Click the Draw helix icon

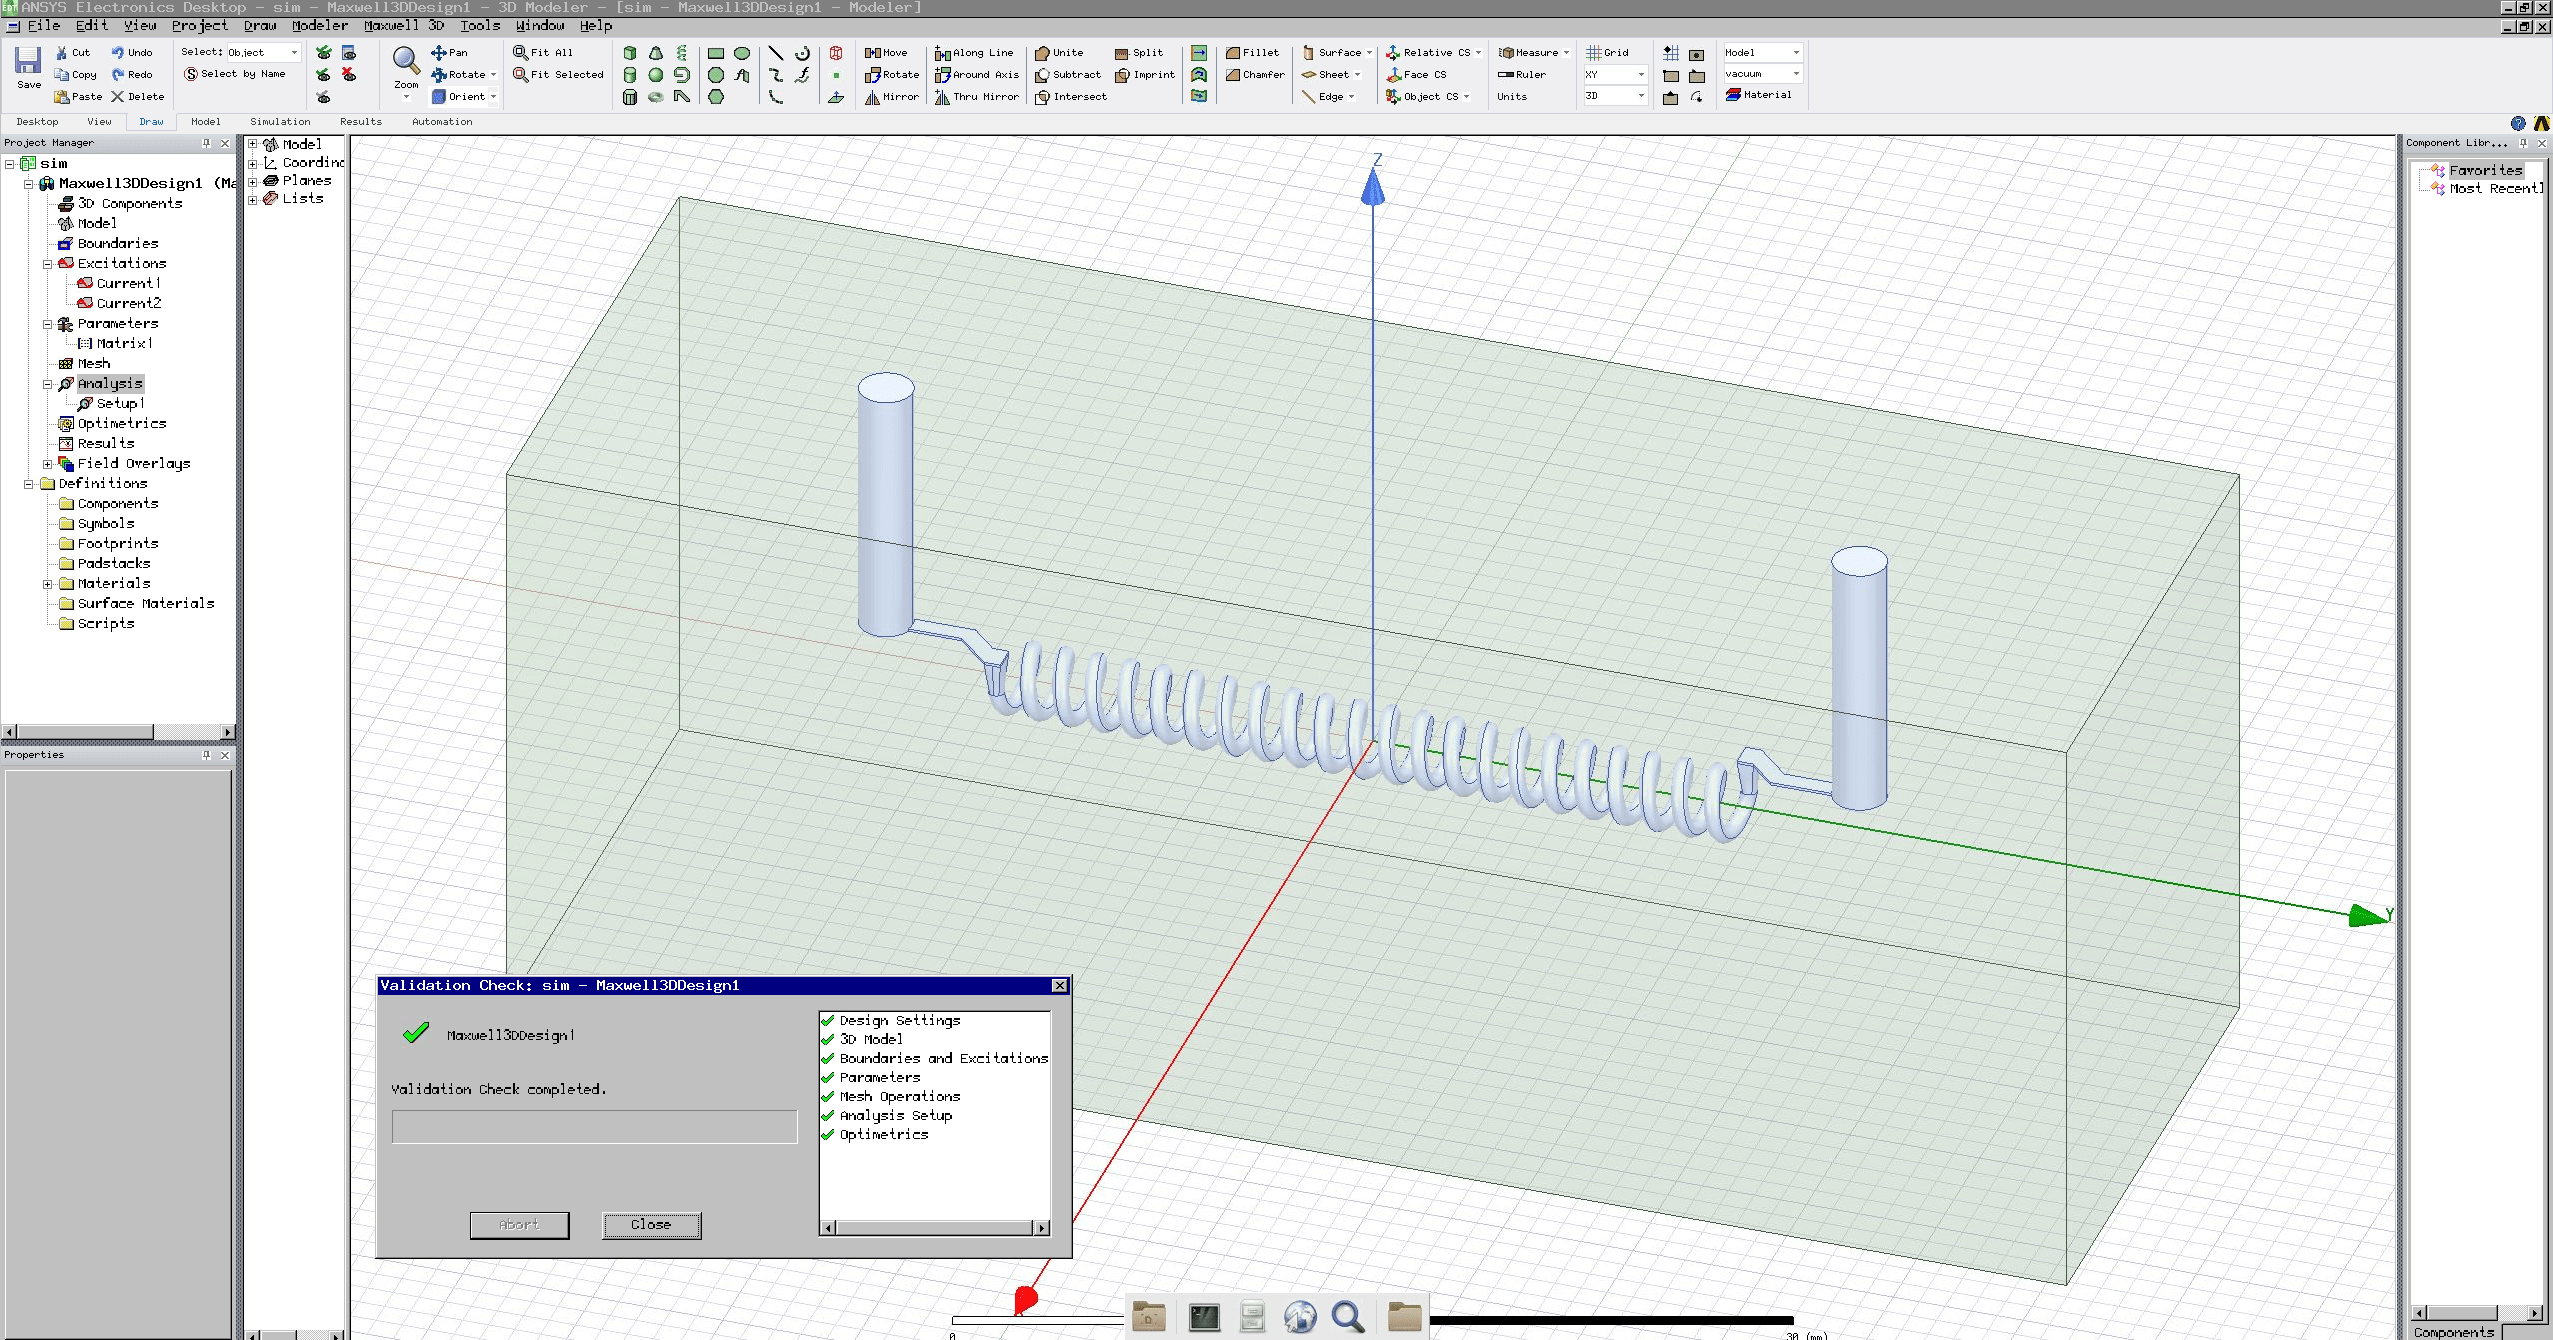[682, 53]
